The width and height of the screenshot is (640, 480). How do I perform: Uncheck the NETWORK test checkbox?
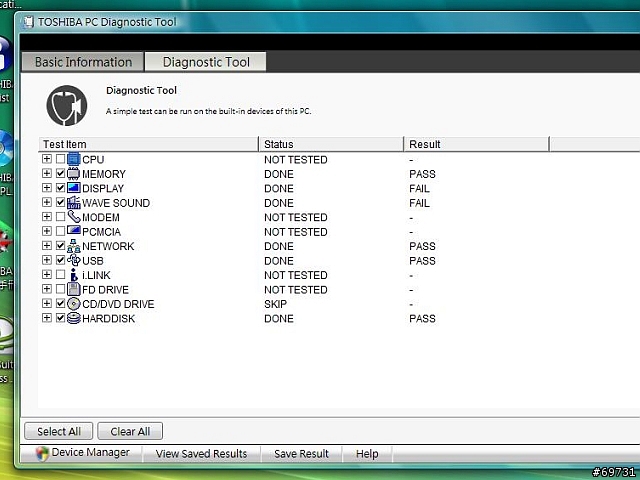[60, 246]
